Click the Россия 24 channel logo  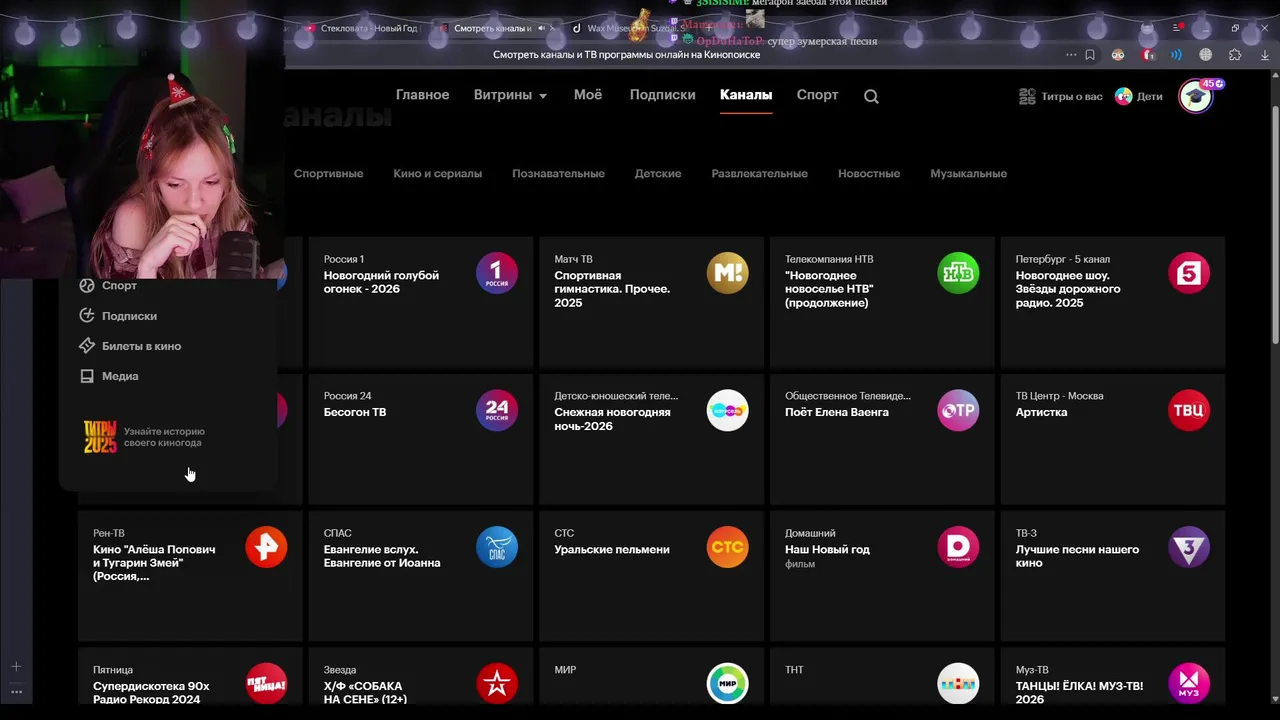click(497, 410)
